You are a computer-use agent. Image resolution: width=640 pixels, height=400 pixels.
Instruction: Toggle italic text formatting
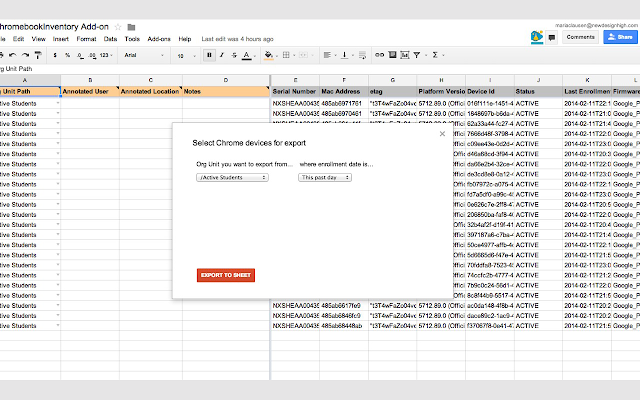222,55
